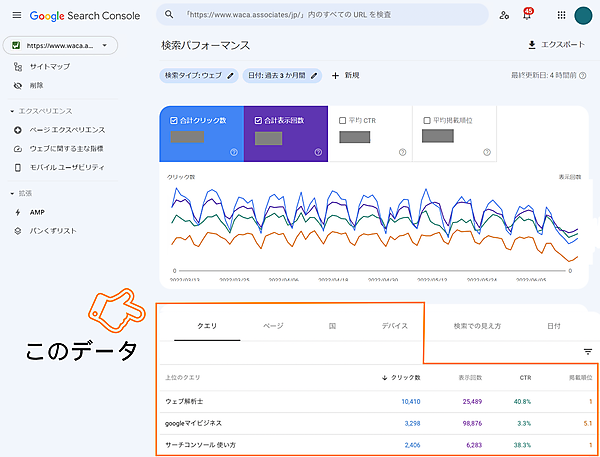
Task: Sort the table by クリック数 column
Action: (x=401, y=378)
